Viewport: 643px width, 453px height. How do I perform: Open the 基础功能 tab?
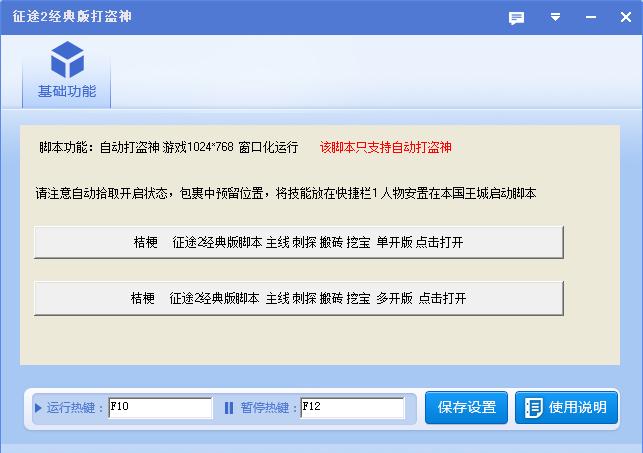coord(66,74)
